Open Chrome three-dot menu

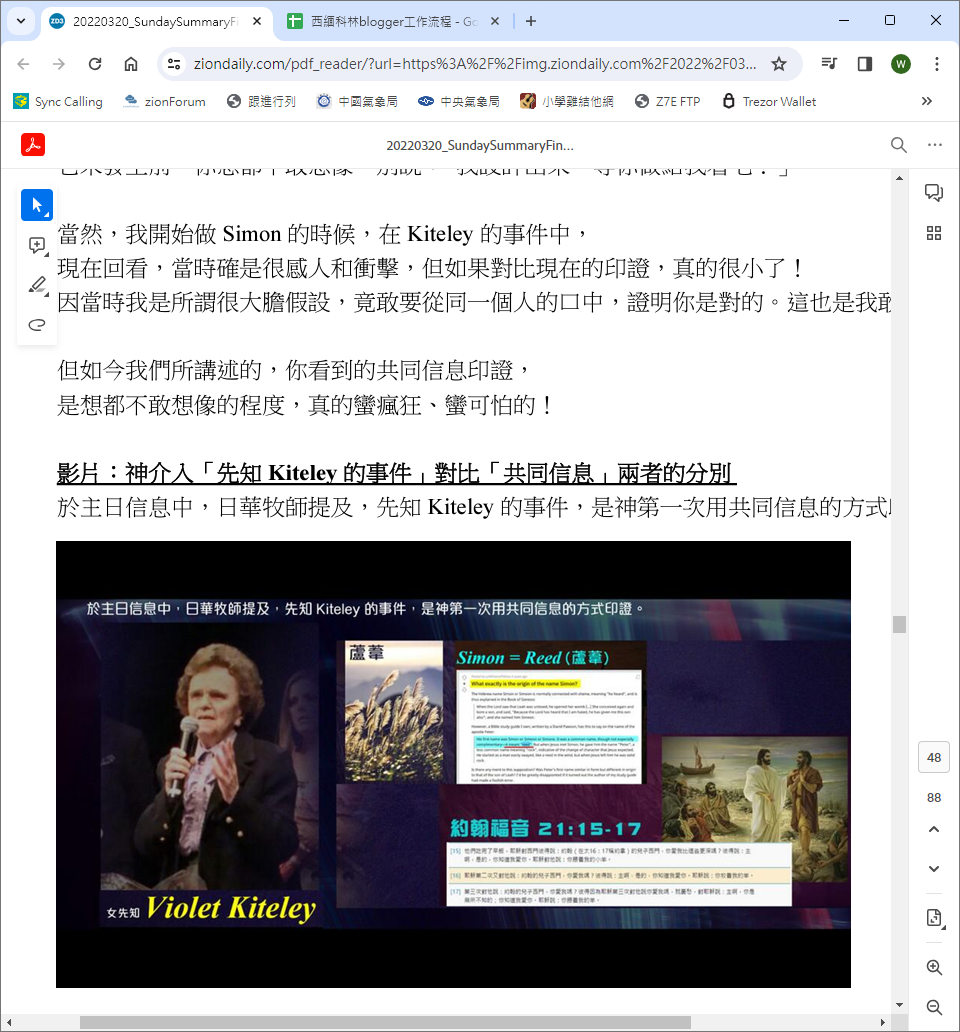[936, 64]
